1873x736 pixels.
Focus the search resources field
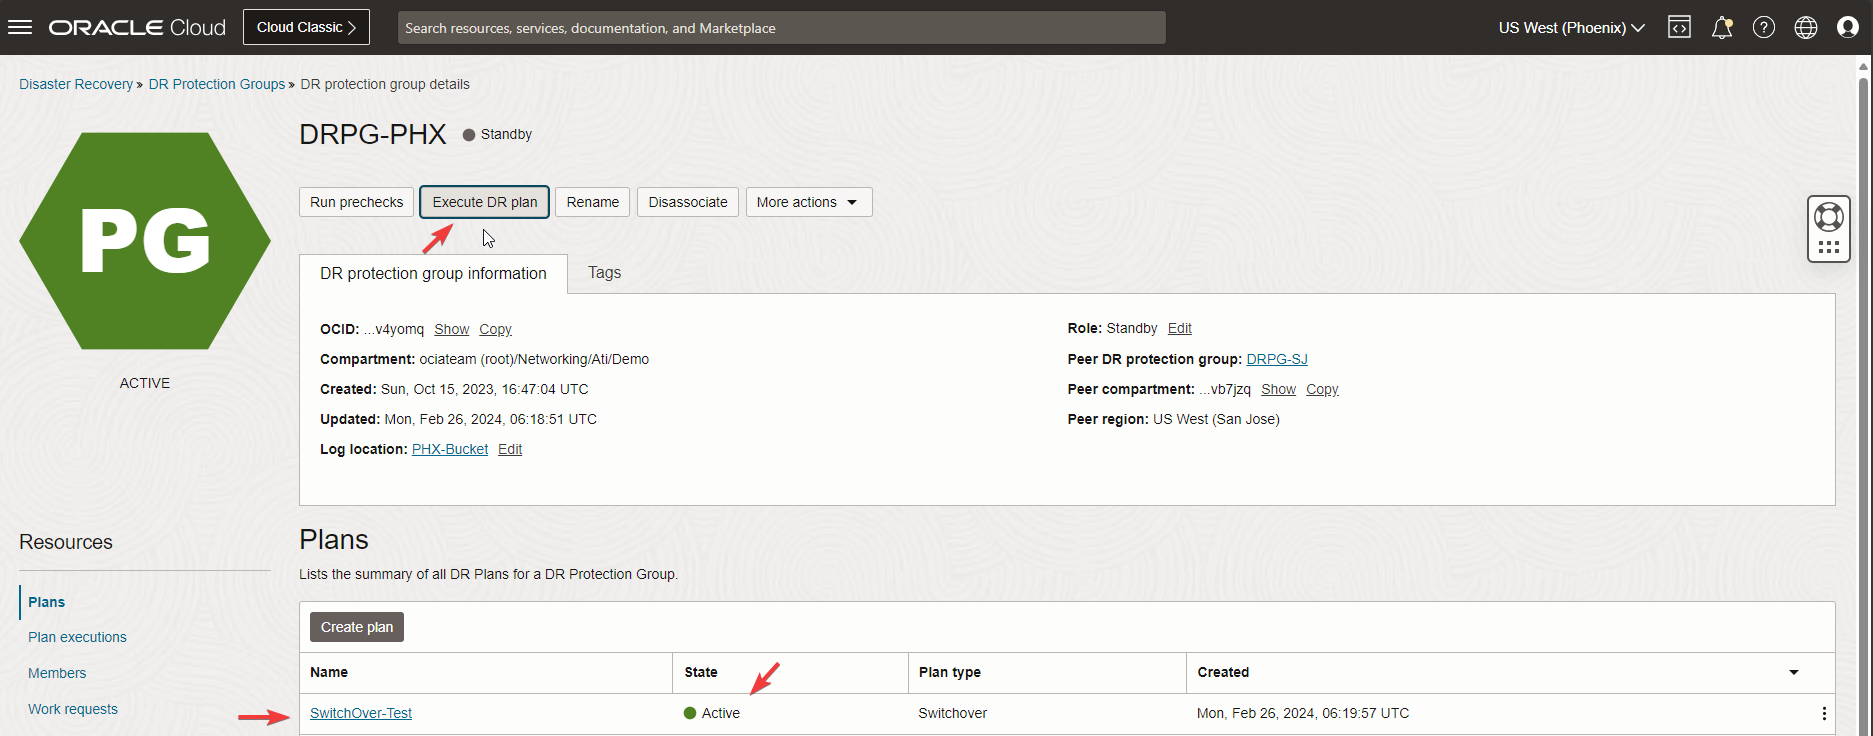tap(781, 28)
